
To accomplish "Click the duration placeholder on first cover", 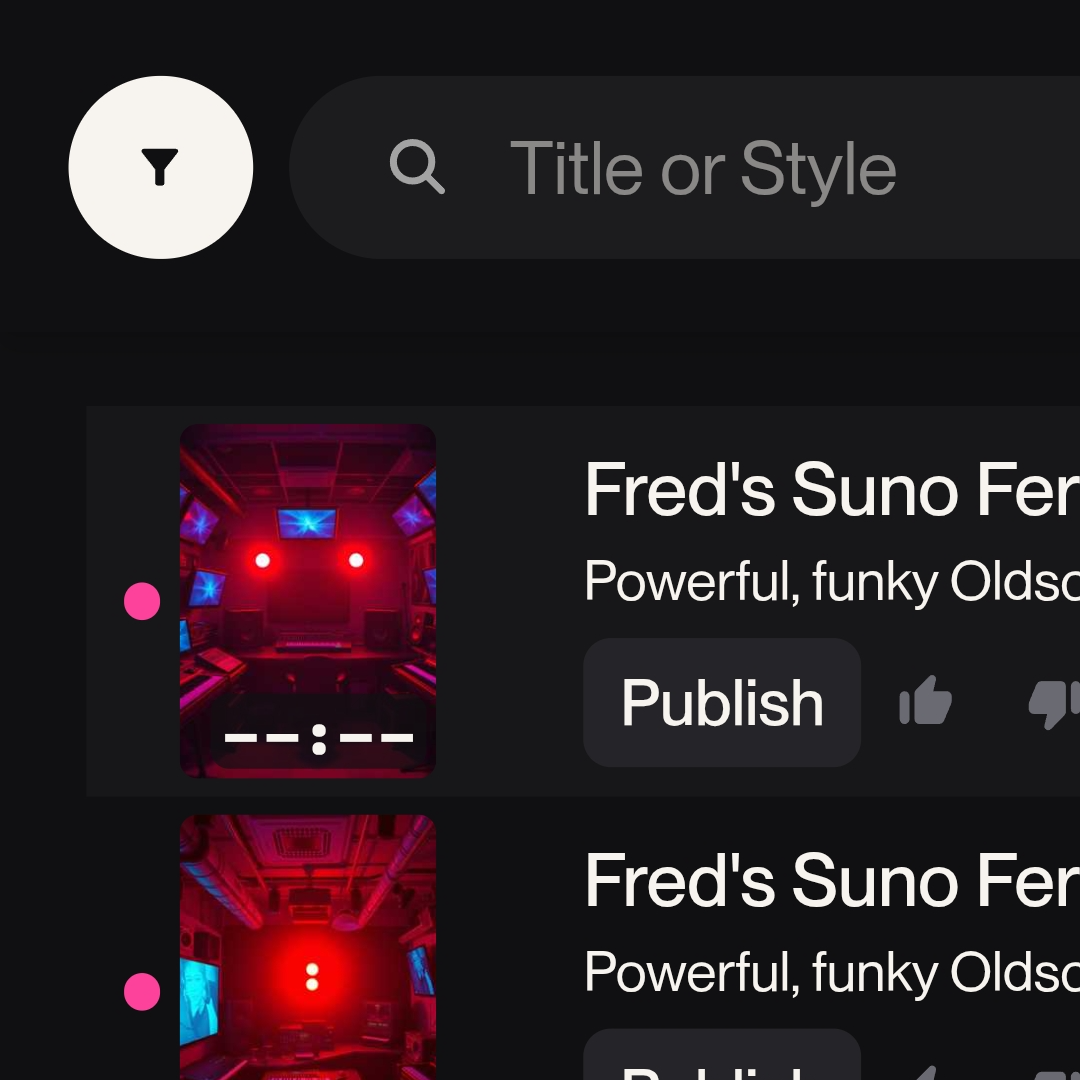I will pos(318,740).
